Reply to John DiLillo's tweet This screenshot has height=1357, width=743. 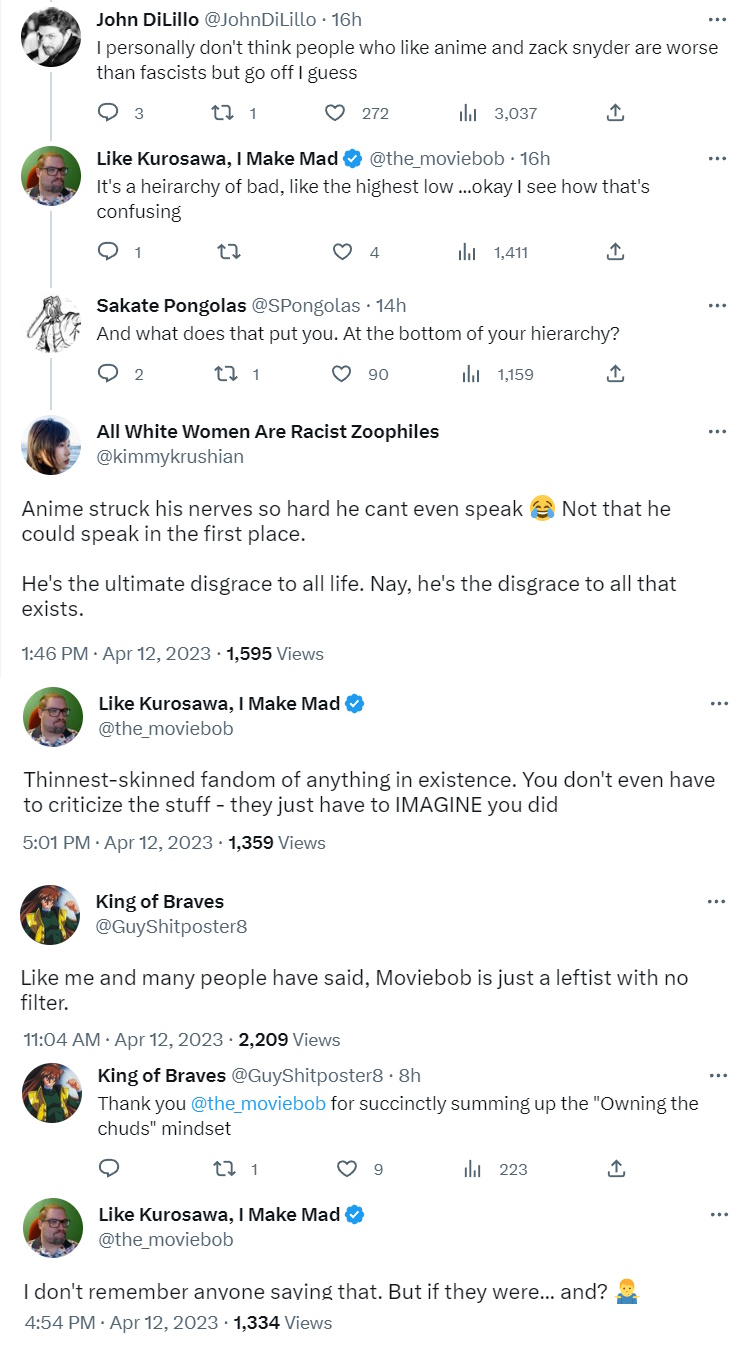click(108, 113)
